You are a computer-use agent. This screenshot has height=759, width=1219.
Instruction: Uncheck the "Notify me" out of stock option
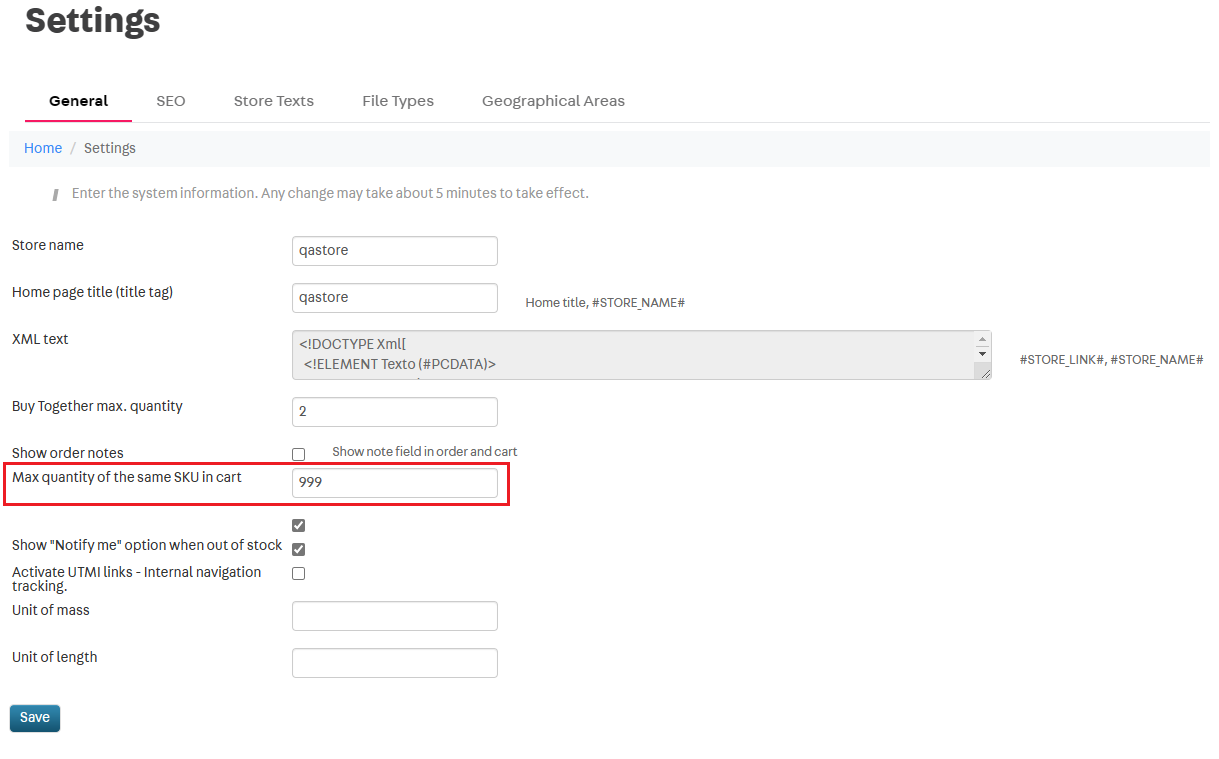pyautogui.click(x=298, y=549)
